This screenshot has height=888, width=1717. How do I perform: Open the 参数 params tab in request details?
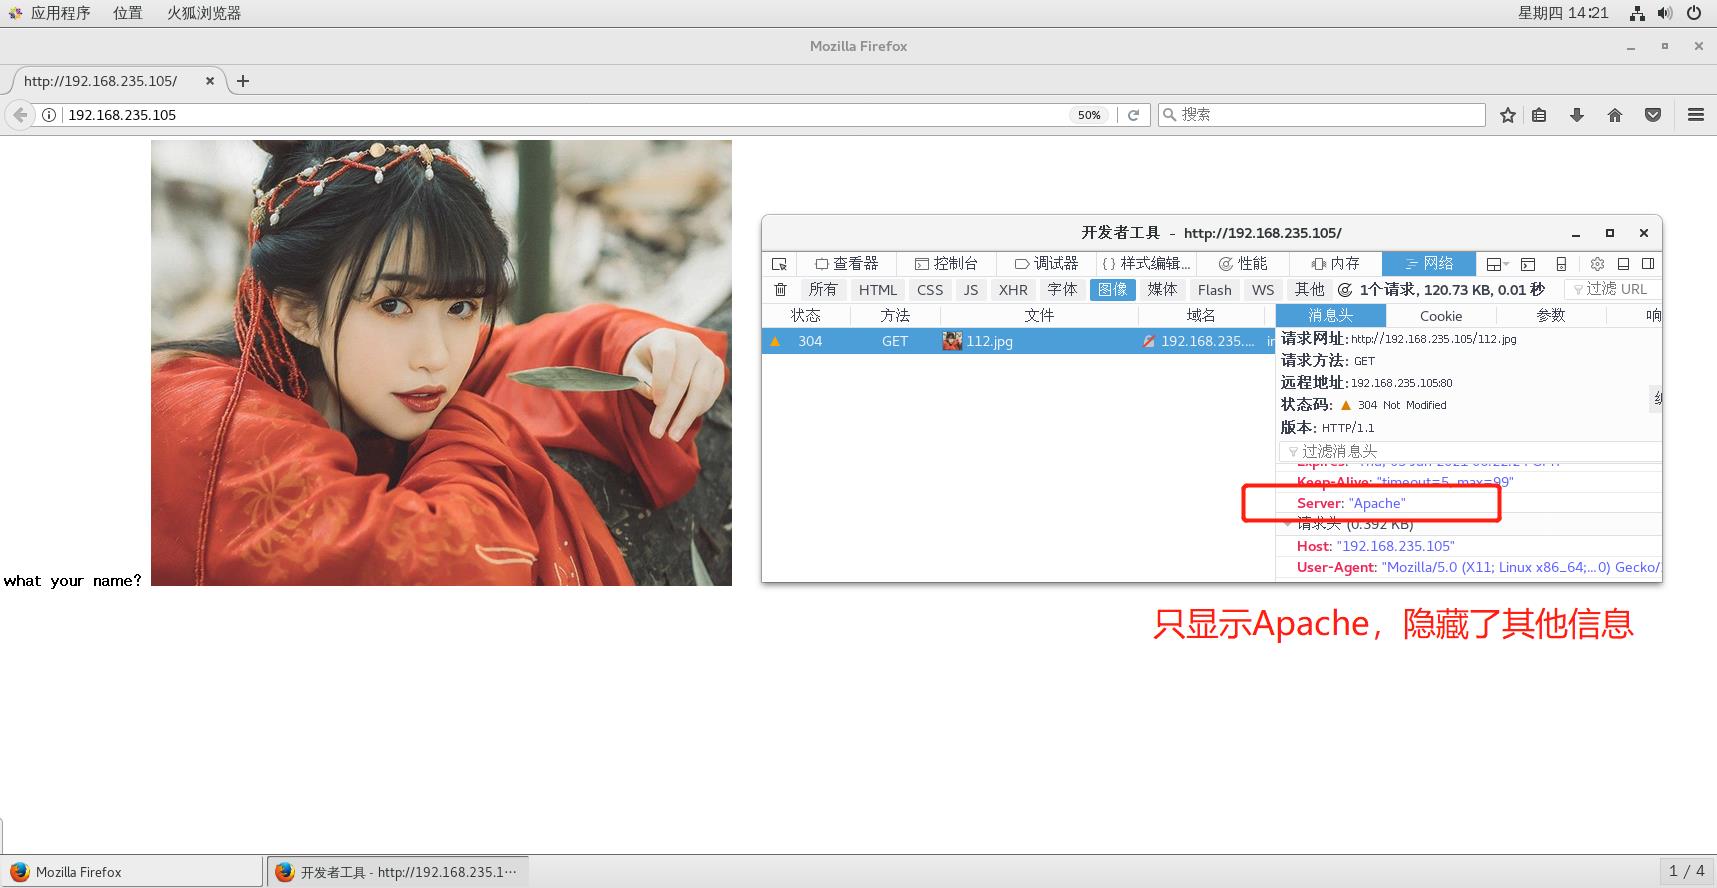[1551, 316]
